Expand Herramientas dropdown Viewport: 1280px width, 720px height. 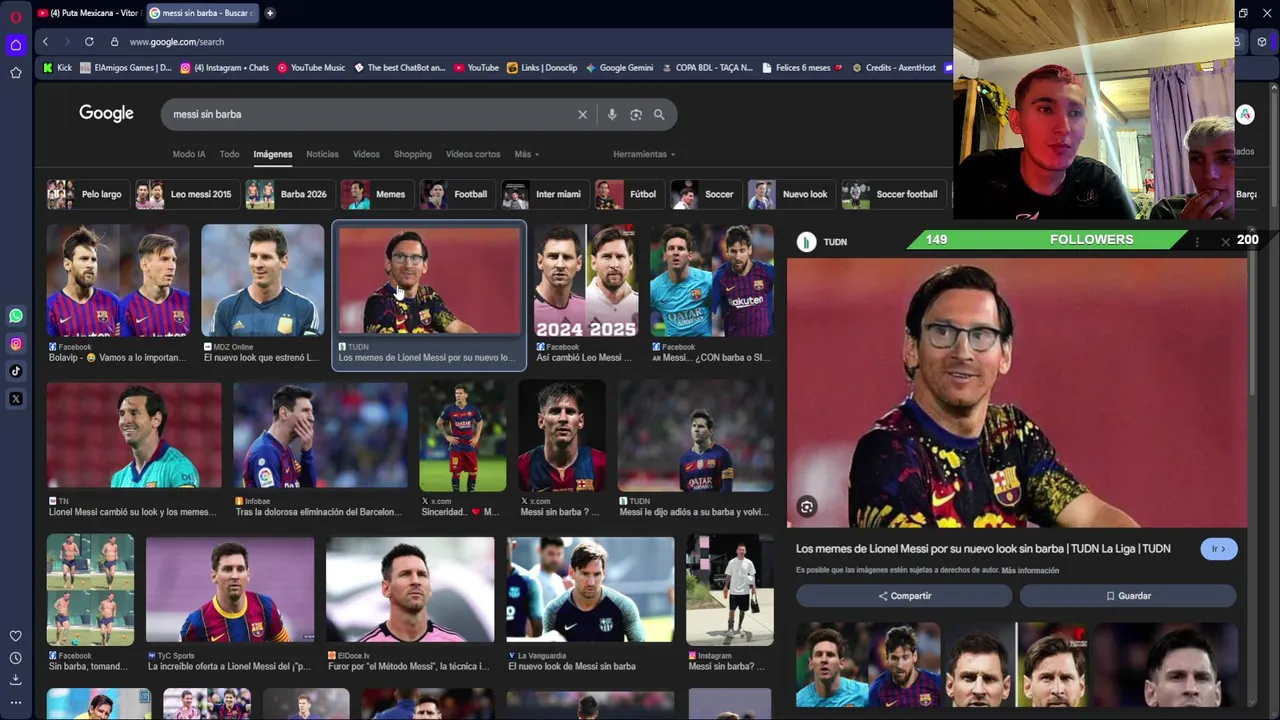(644, 154)
